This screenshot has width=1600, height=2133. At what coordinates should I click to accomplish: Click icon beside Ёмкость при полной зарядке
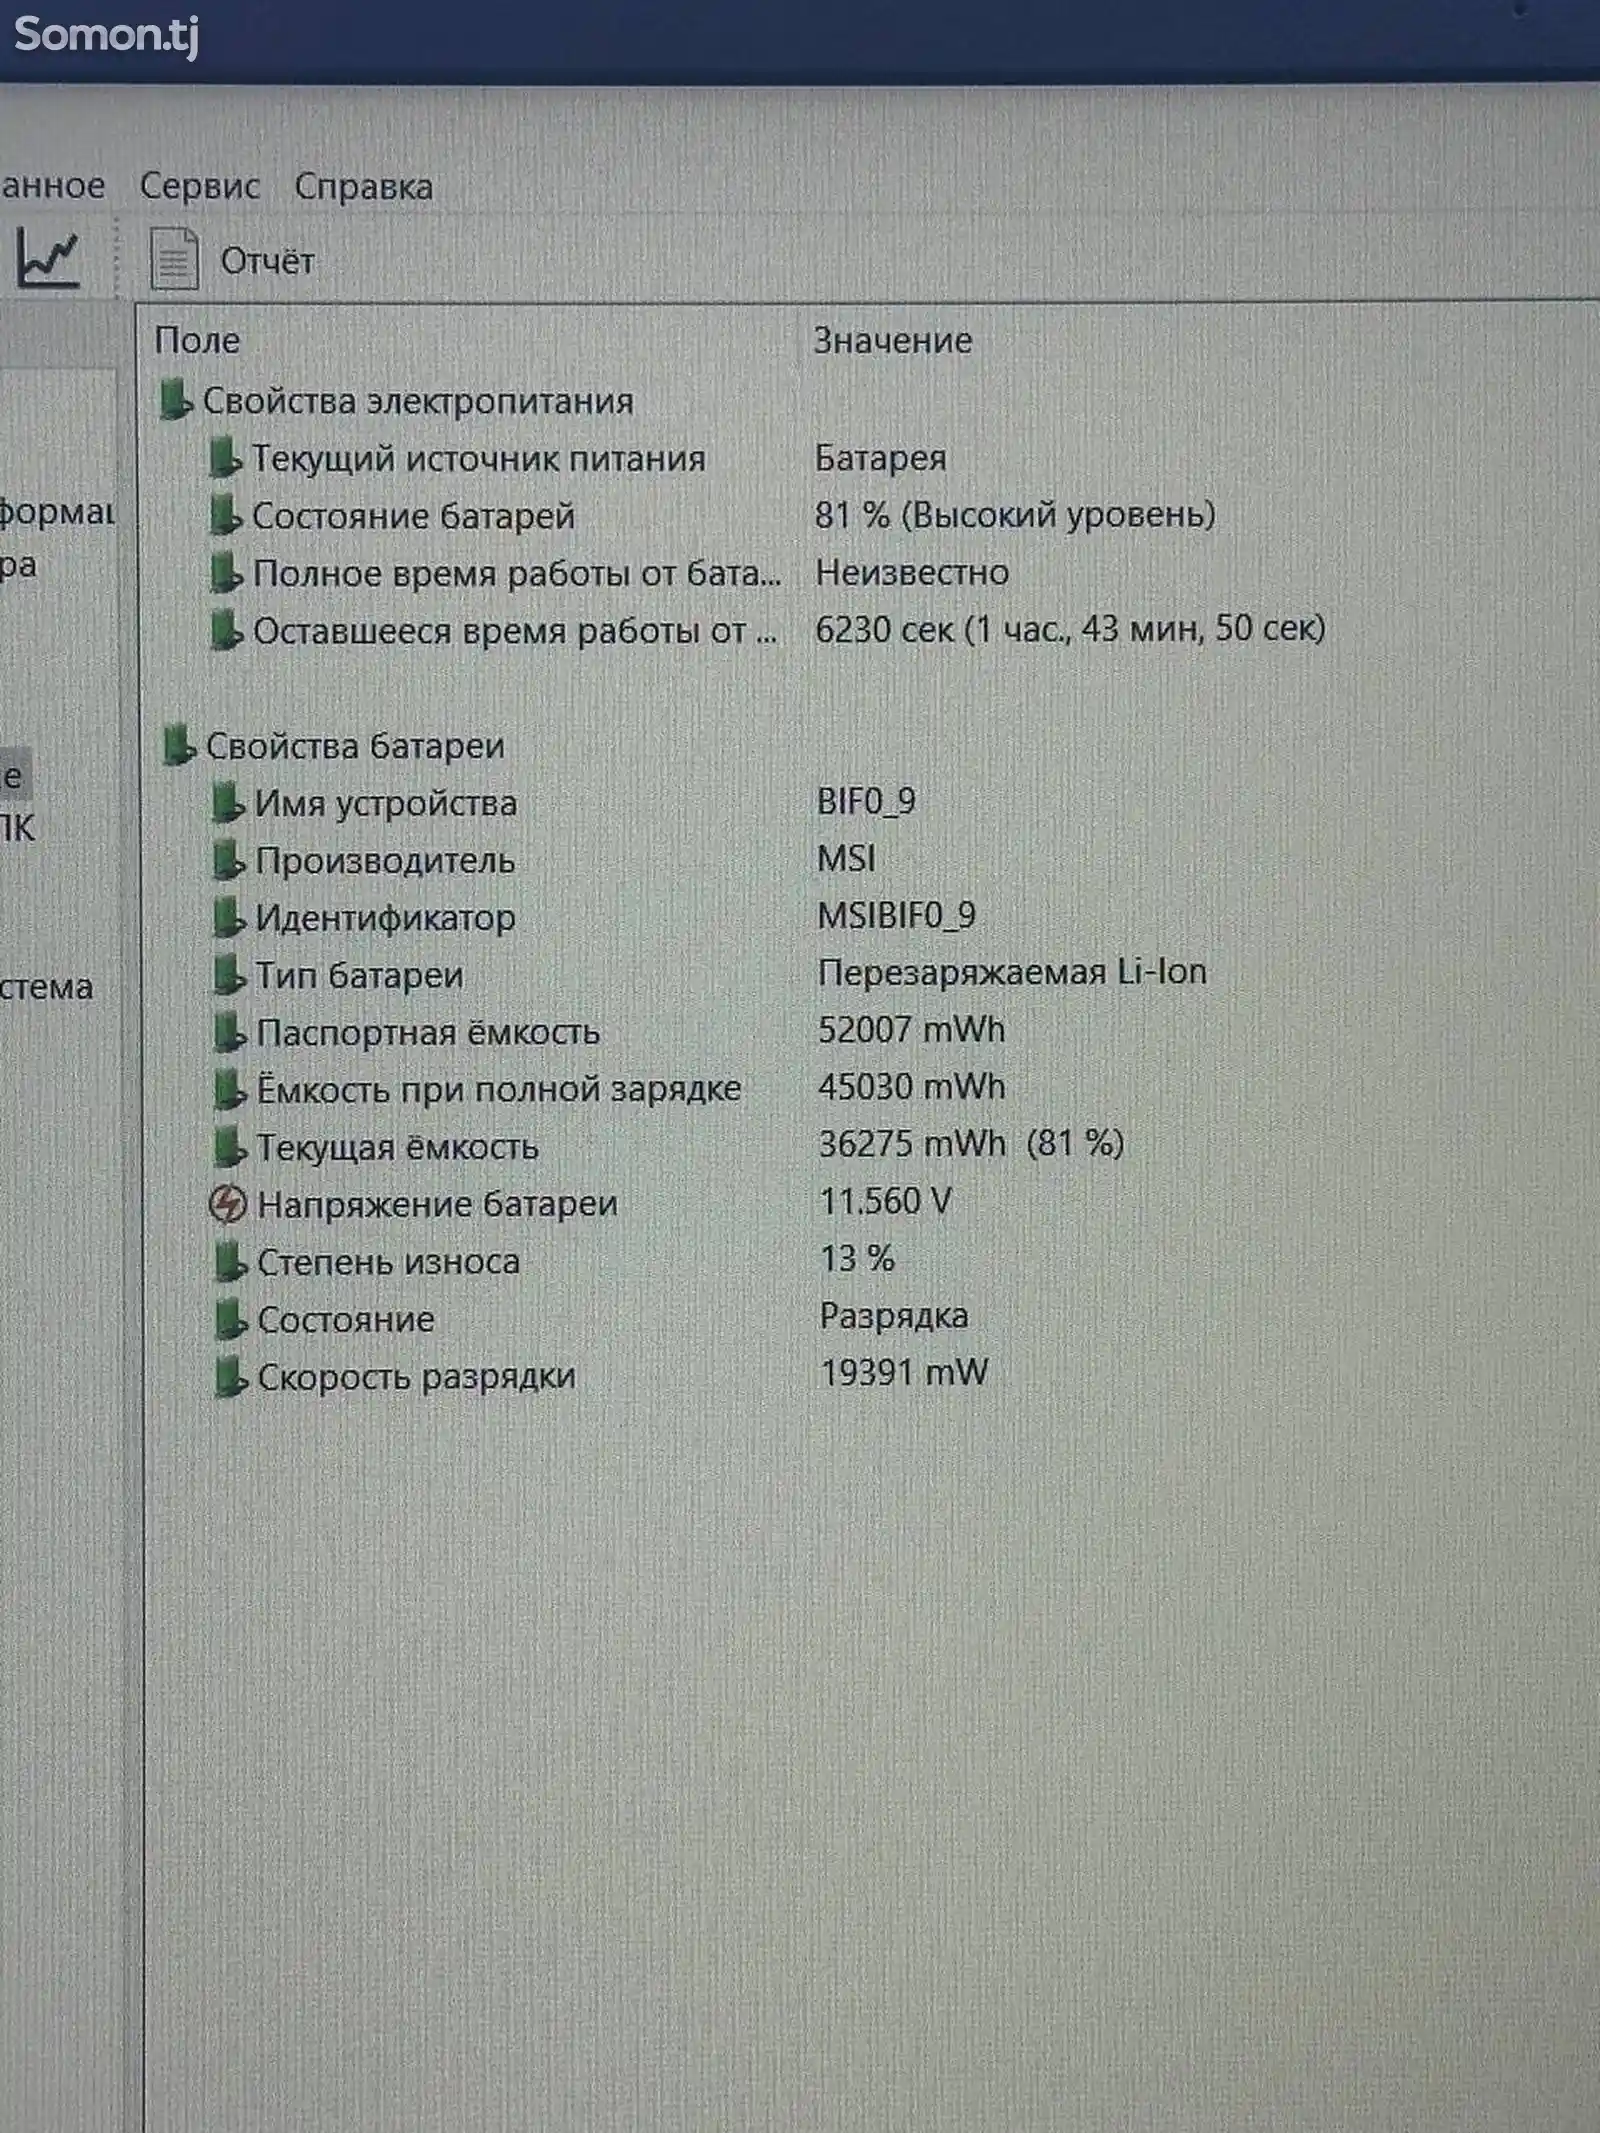tap(230, 1089)
